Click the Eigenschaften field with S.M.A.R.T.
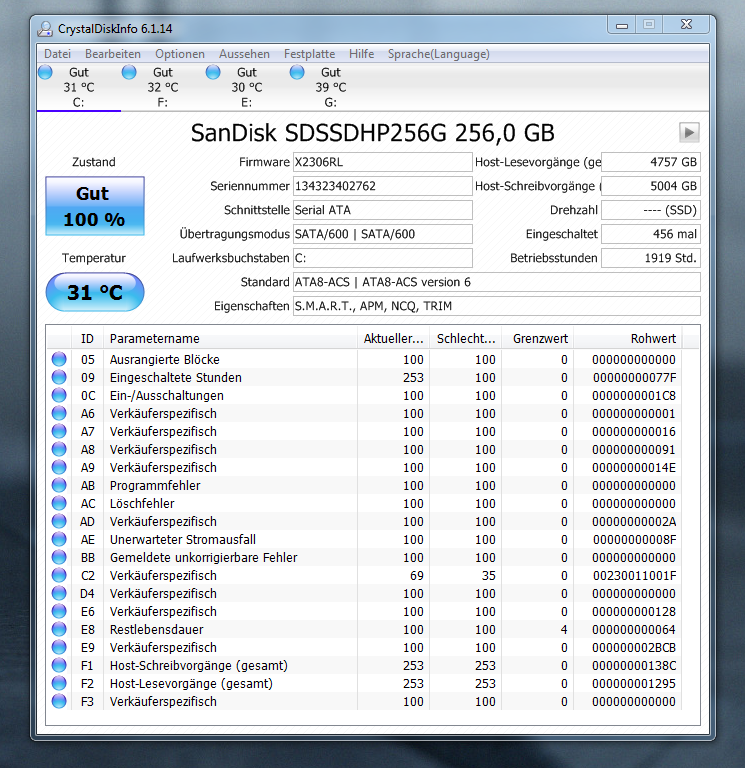Viewport: 745px width, 768px height. click(497, 306)
